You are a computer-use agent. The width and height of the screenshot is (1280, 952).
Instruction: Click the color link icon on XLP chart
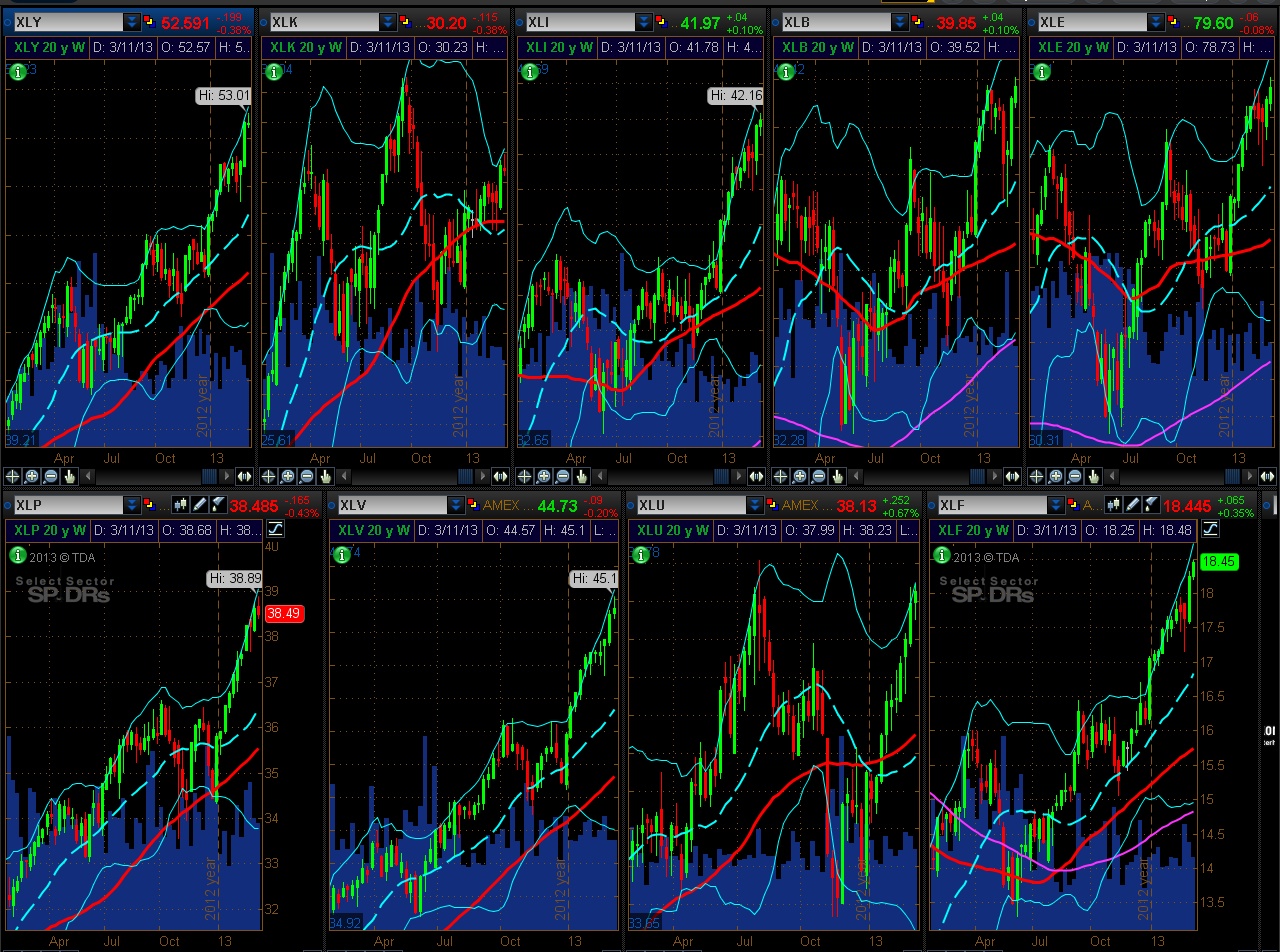coord(149,504)
